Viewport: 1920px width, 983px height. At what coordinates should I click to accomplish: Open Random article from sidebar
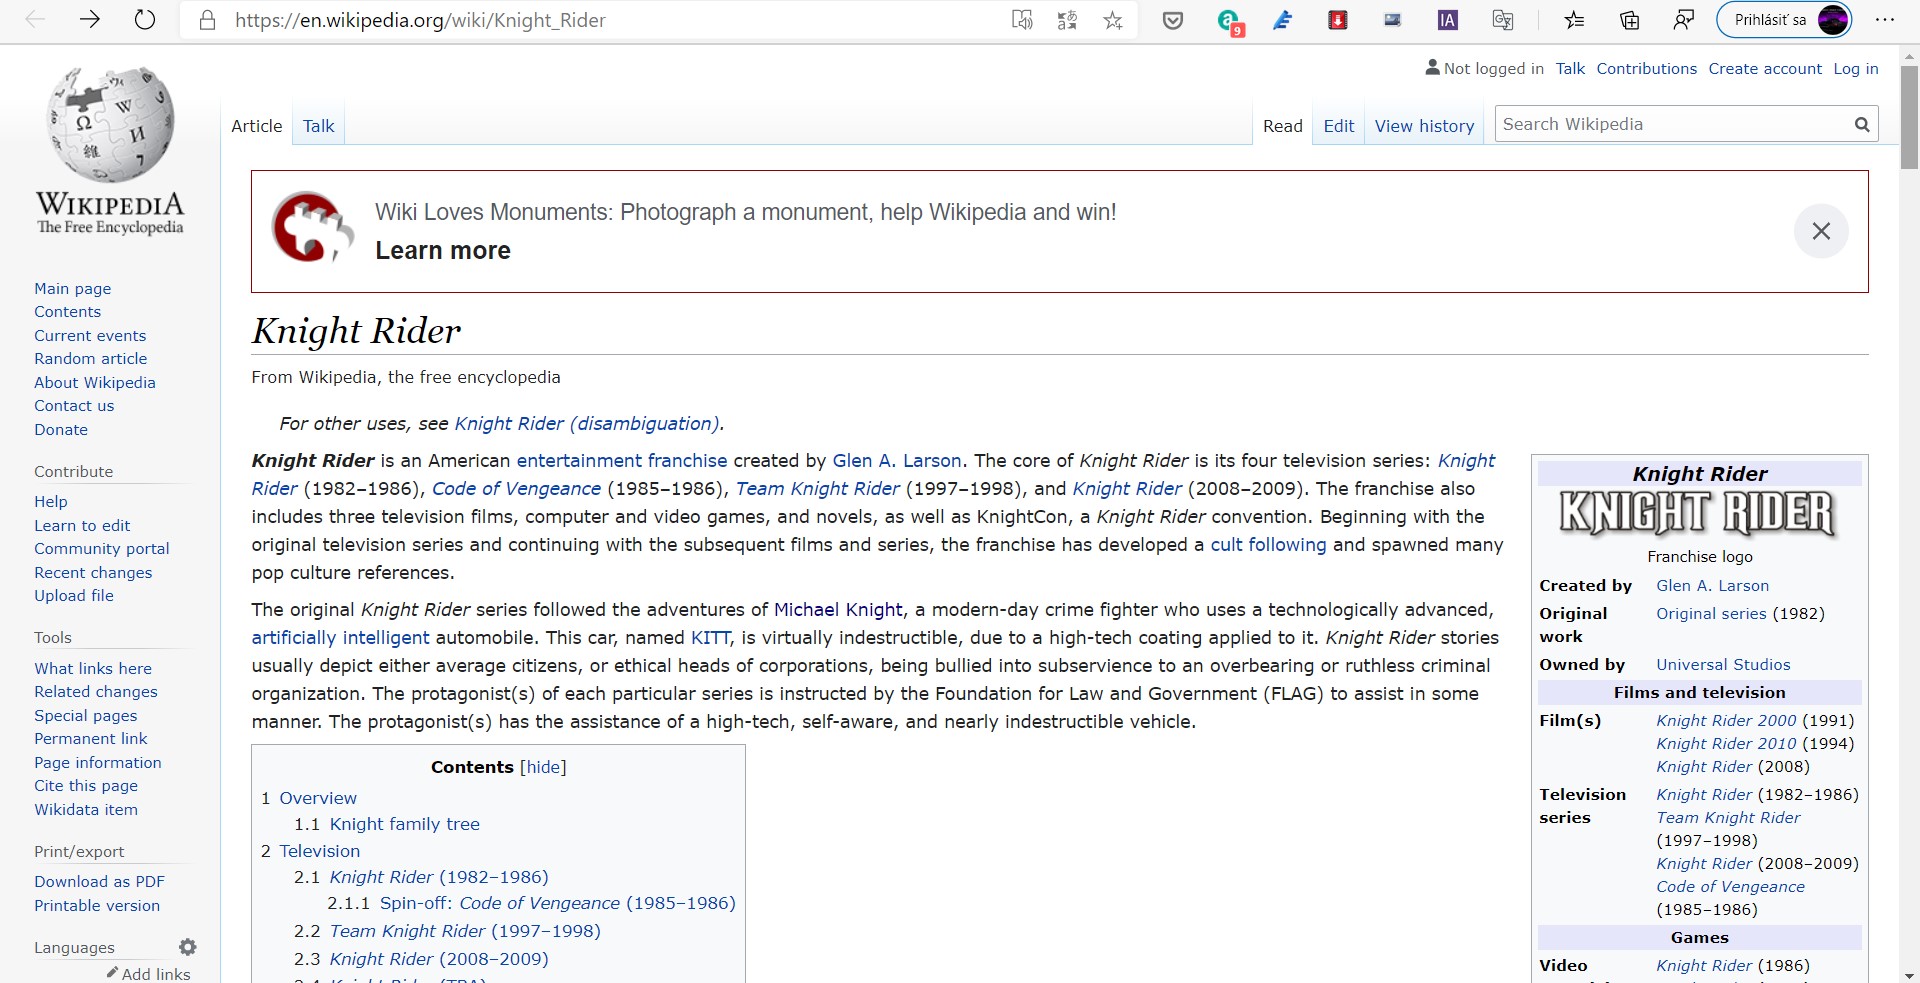coord(90,358)
